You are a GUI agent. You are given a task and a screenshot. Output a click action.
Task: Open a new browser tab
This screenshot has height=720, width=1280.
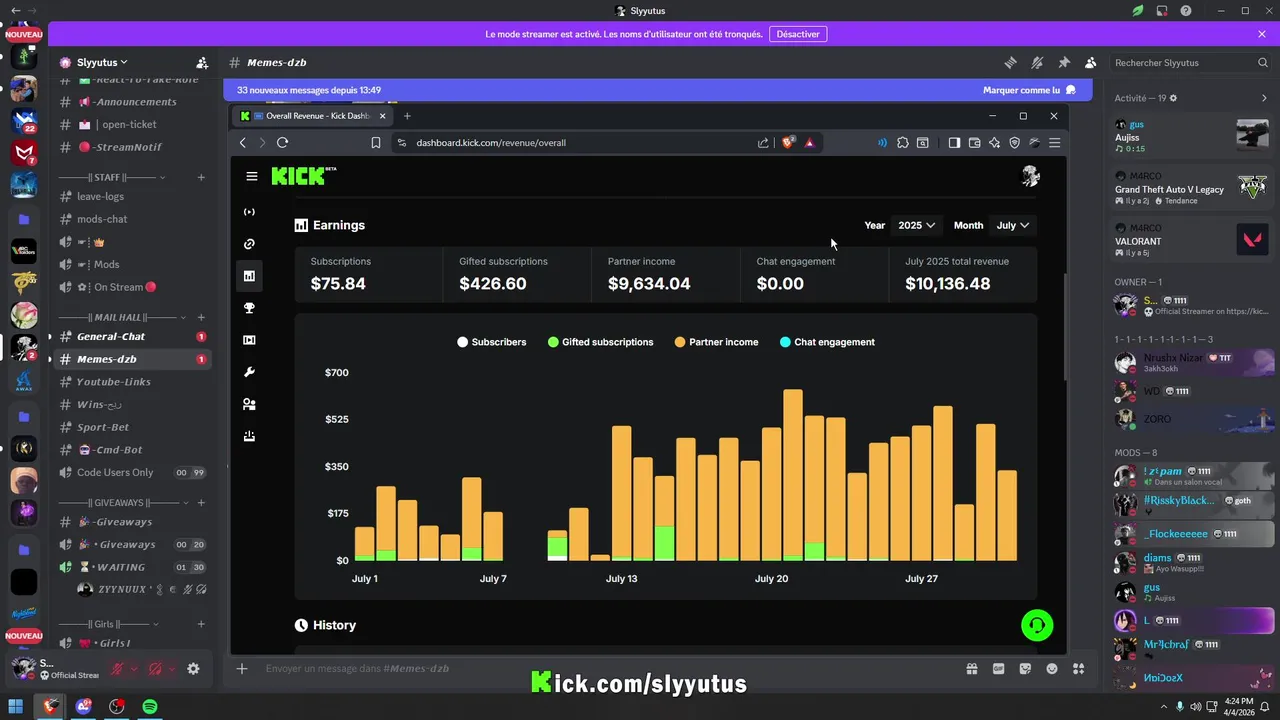click(x=407, y=116)
